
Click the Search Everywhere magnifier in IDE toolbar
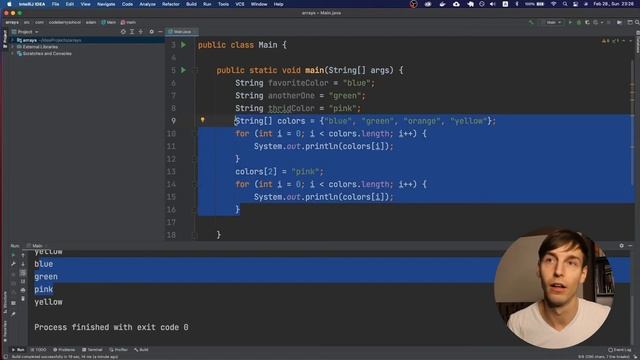[x=637, y=22]
